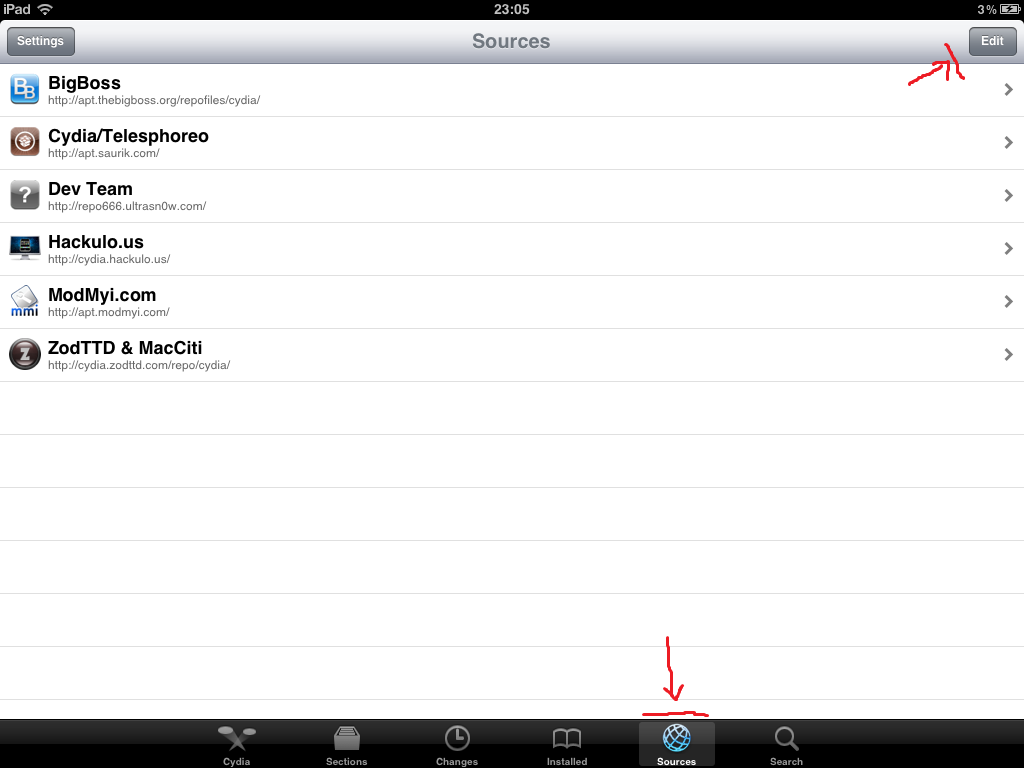The width and height of the screenshot is (1024, 768).
Task: Open the Cydia home tab
Action: tap(236, 745)
